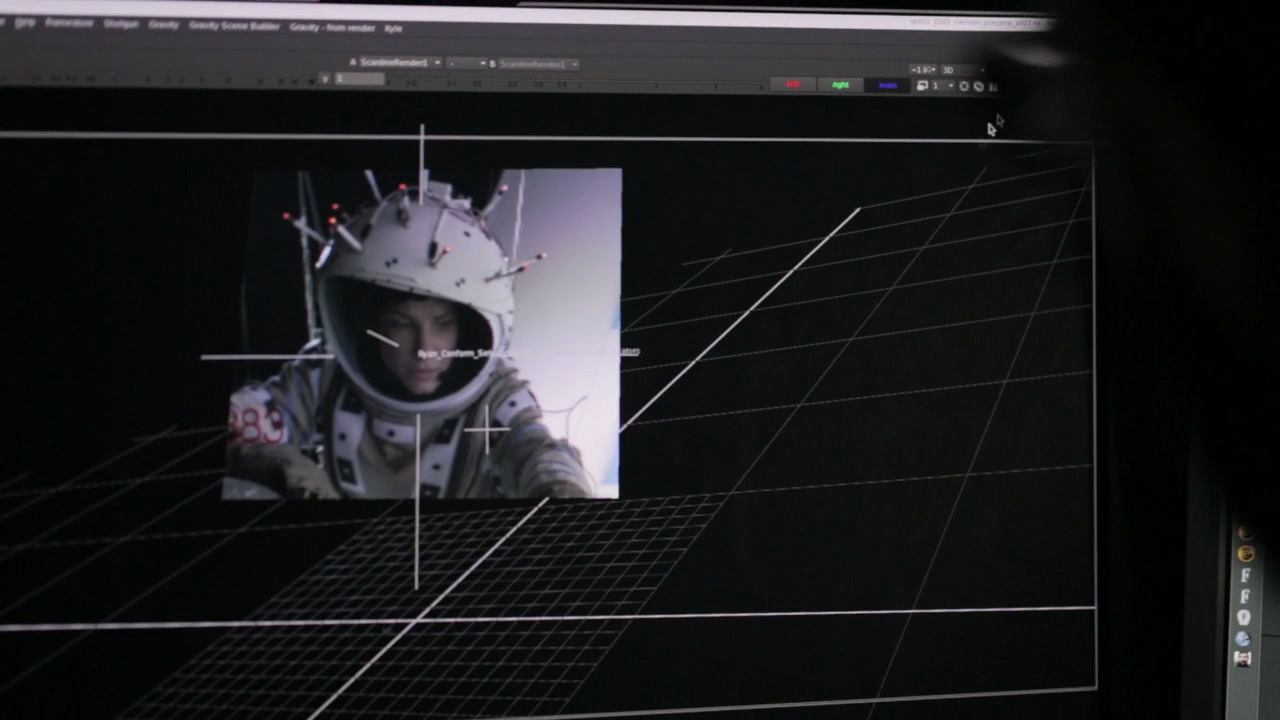The image size is (1280, 720).
Task: Select the red left view button
Action: 793,85
